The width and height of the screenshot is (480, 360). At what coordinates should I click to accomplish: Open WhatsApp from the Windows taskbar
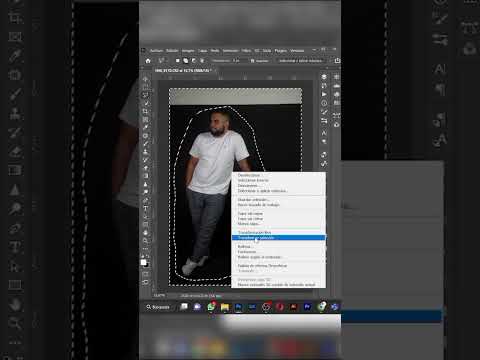pos(211,307)
